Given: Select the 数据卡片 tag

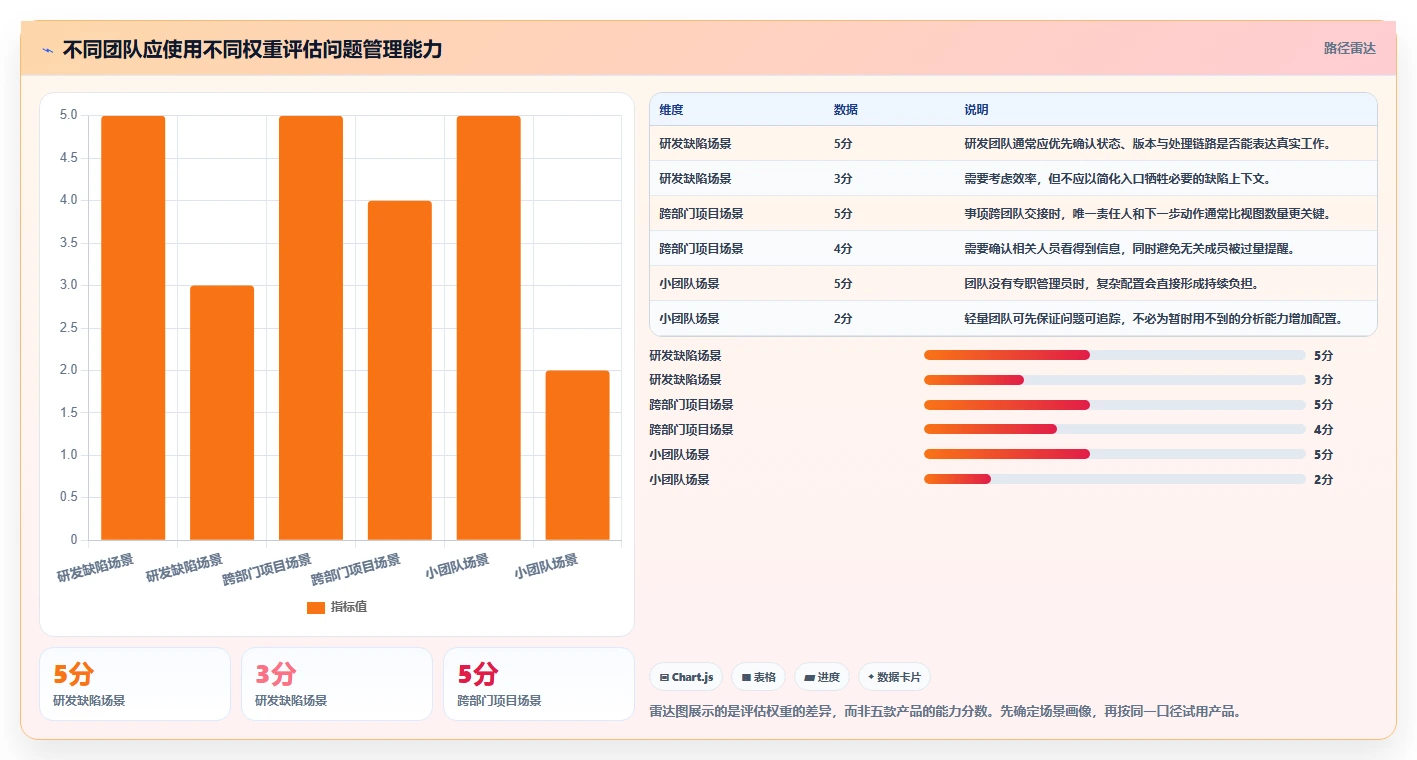Looking at the screenshot, I should click(894, 677).
